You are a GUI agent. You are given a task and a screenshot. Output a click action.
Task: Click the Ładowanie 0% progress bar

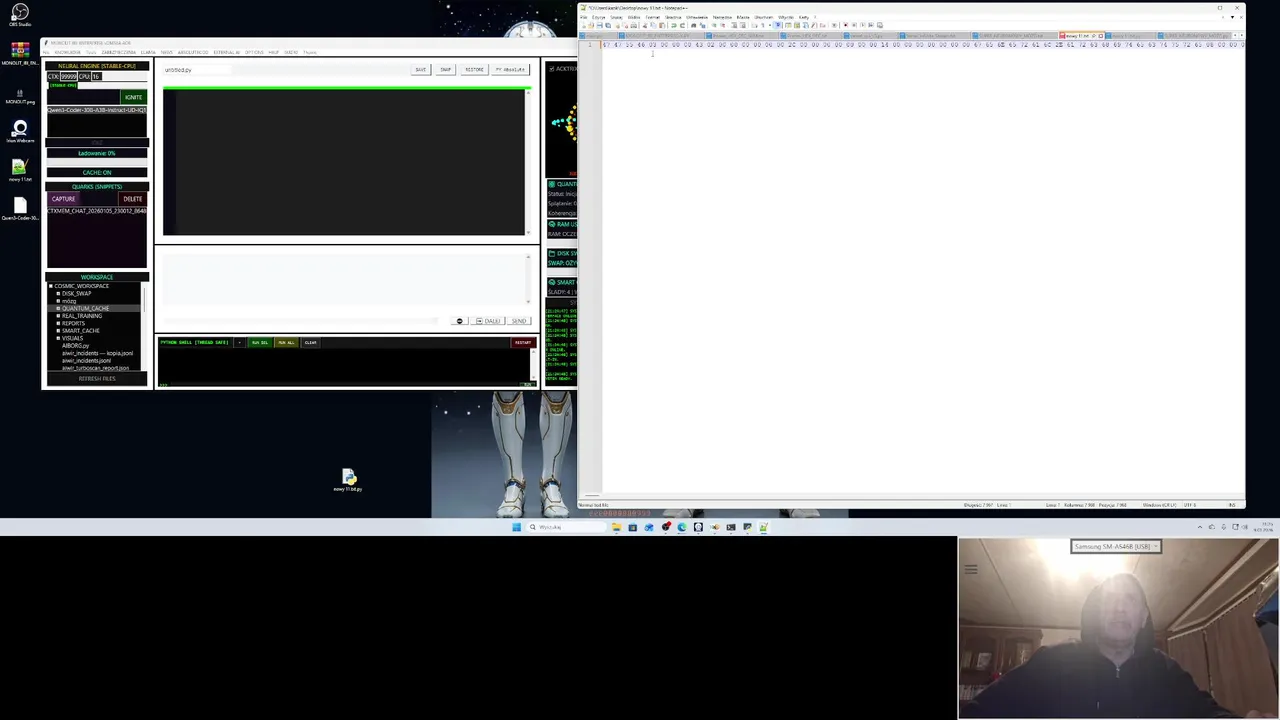(x=97, y=153)
